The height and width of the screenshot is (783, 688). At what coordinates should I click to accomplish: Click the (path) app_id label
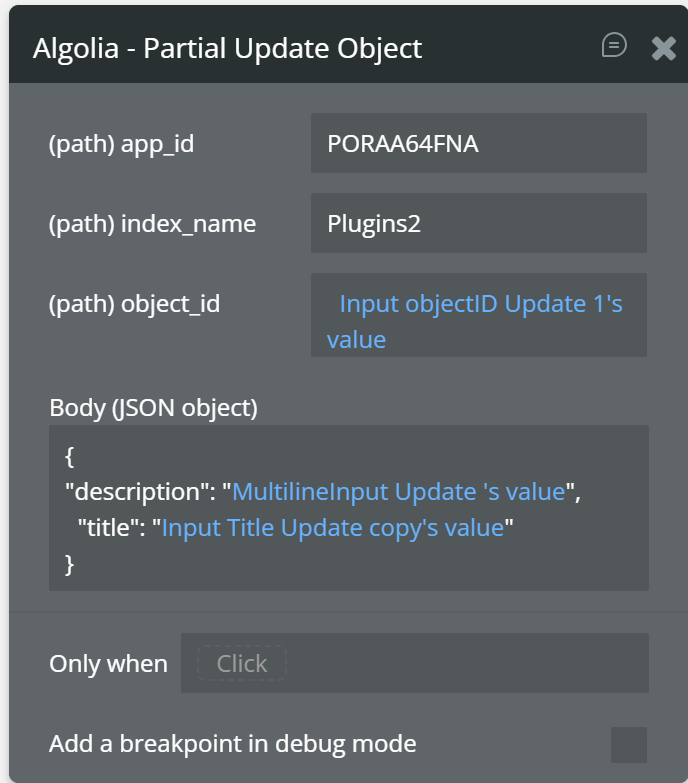click(121, 144)
